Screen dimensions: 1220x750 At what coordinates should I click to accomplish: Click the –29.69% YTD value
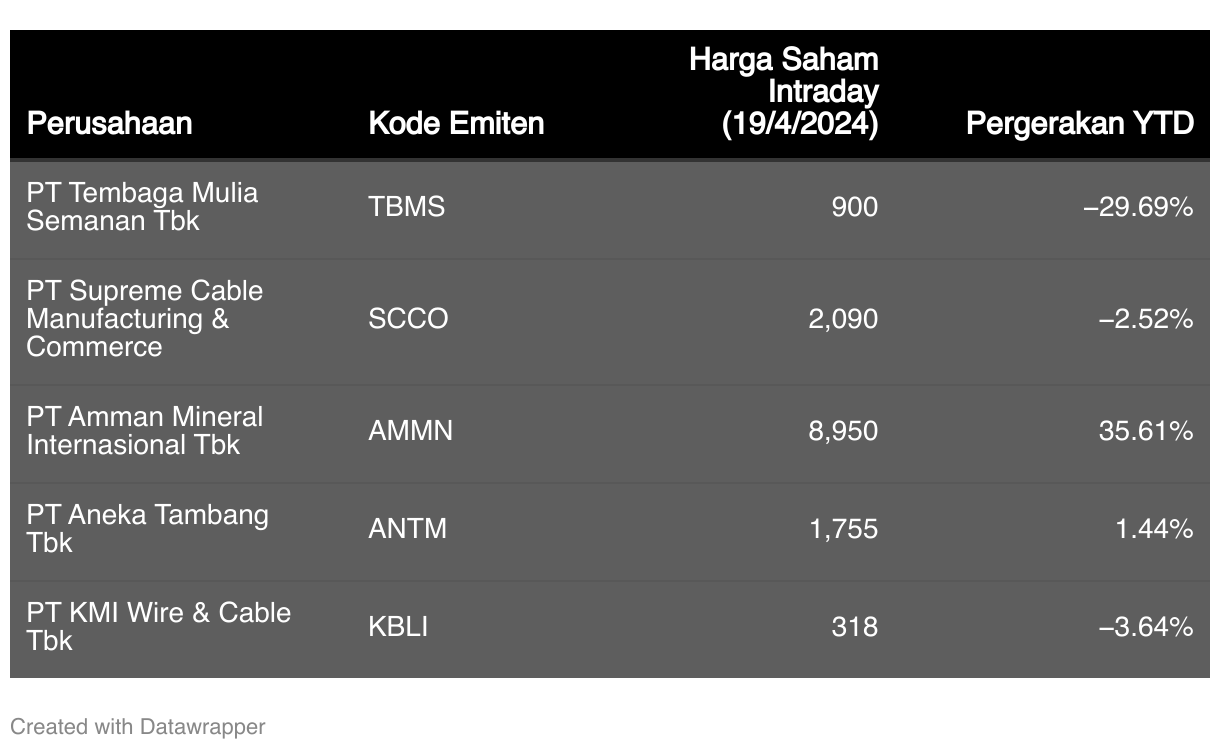pyautogui.click(x=1138, y=207)
